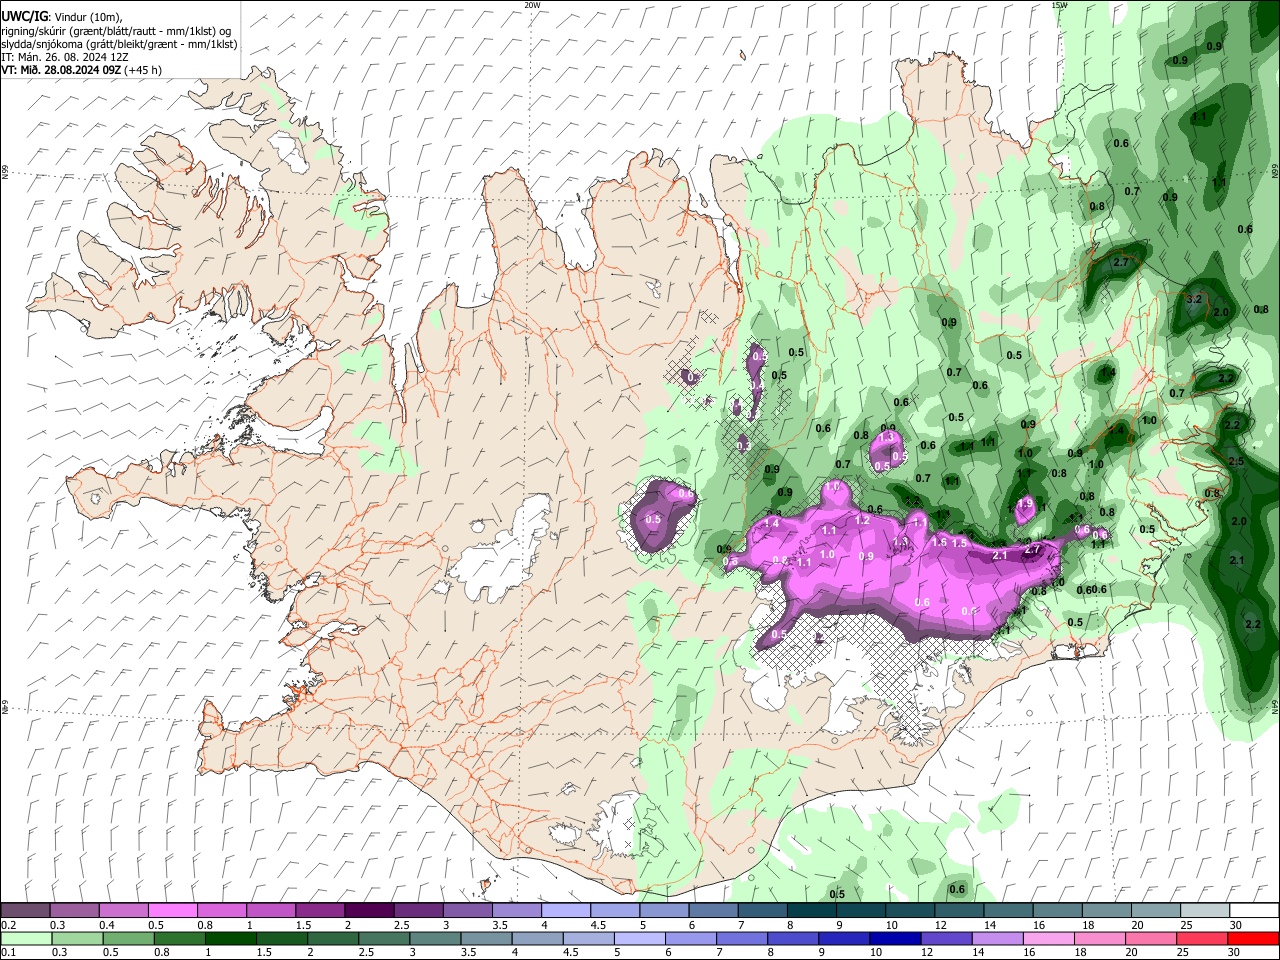Viewport: 1280px width, 960px height.
Task: Select the 'Vindur (10m)' header text
Action: pos(87,17)
